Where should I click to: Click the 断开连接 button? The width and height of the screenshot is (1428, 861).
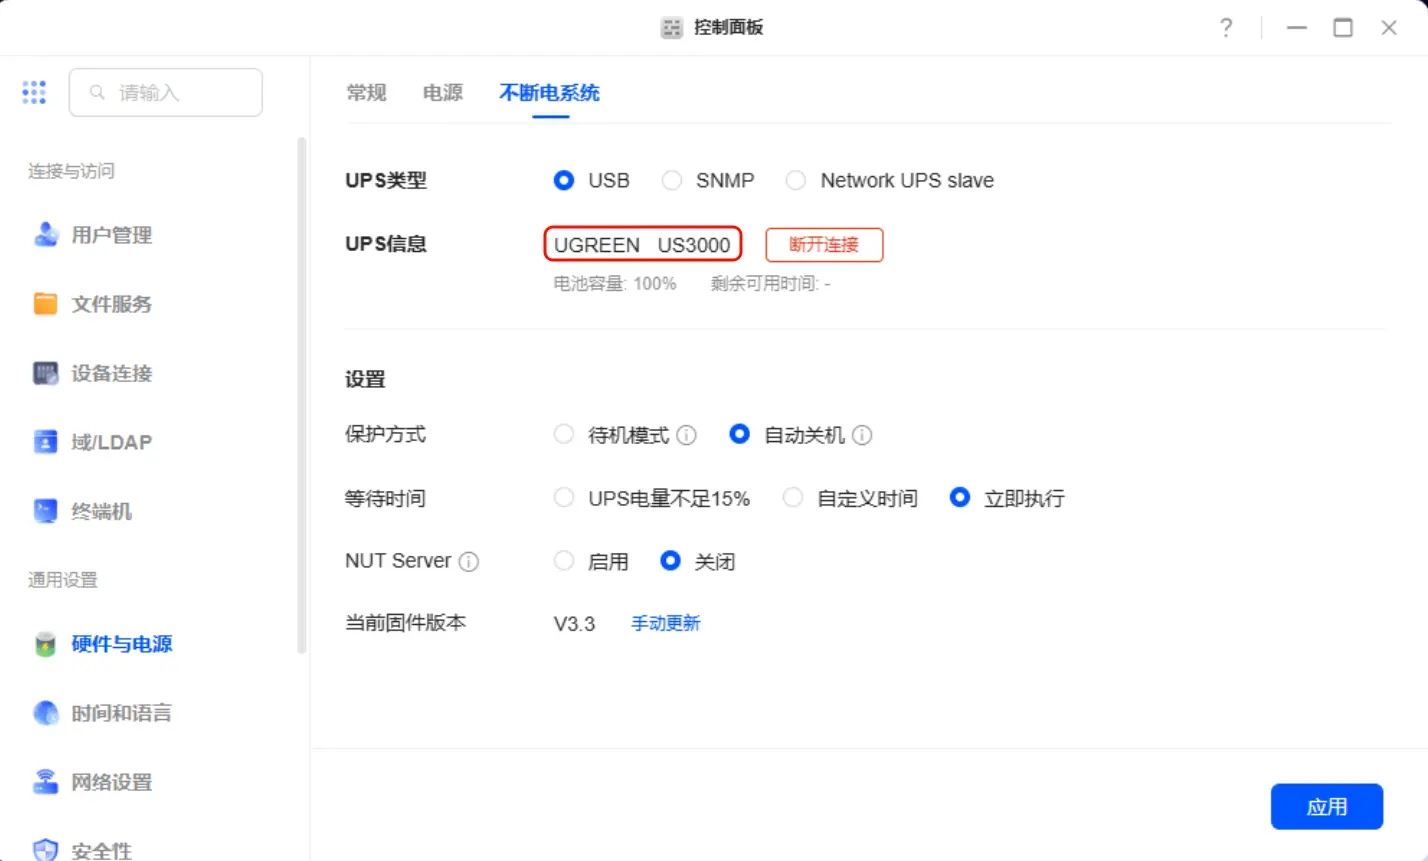point(824,245)
